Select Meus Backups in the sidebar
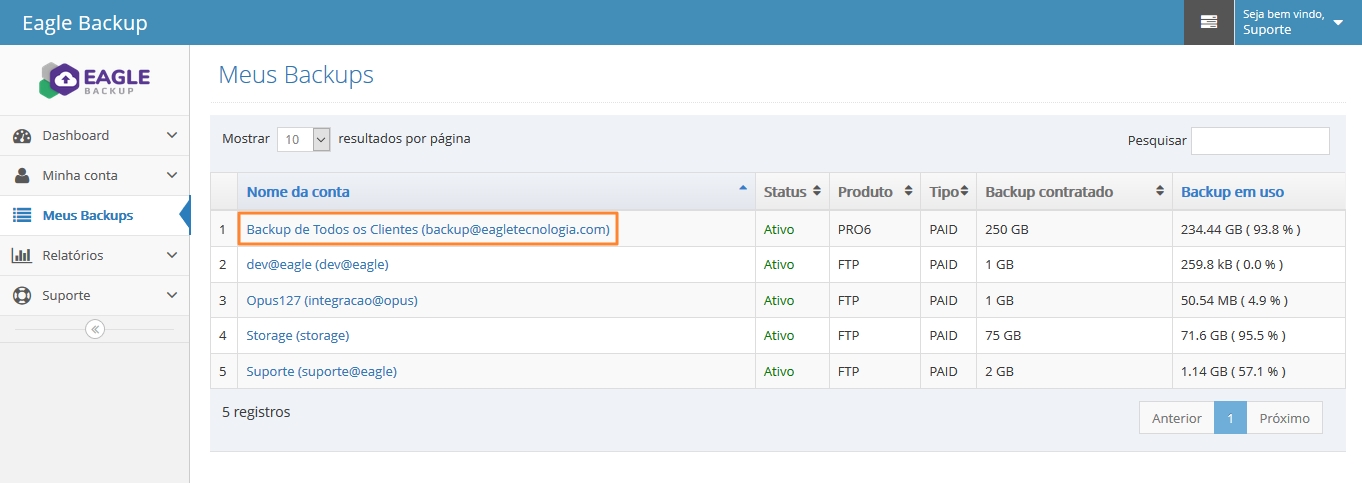The height and width of the screenshot is (483, 1362). pyautogui.click(x=94, y=216)
